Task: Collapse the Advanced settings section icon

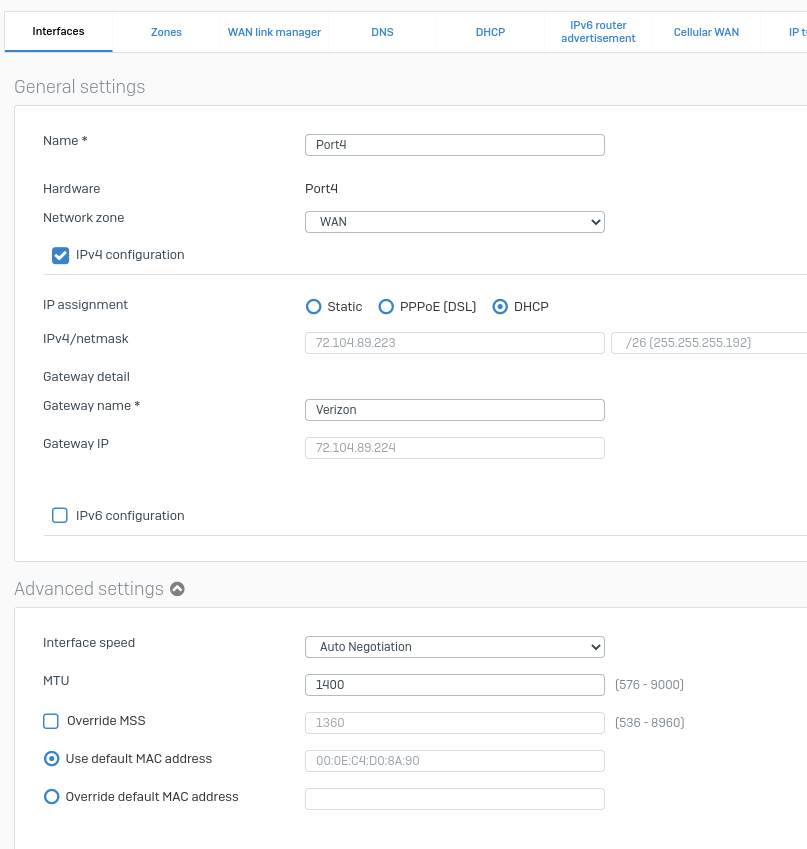Action: [177, 589]
